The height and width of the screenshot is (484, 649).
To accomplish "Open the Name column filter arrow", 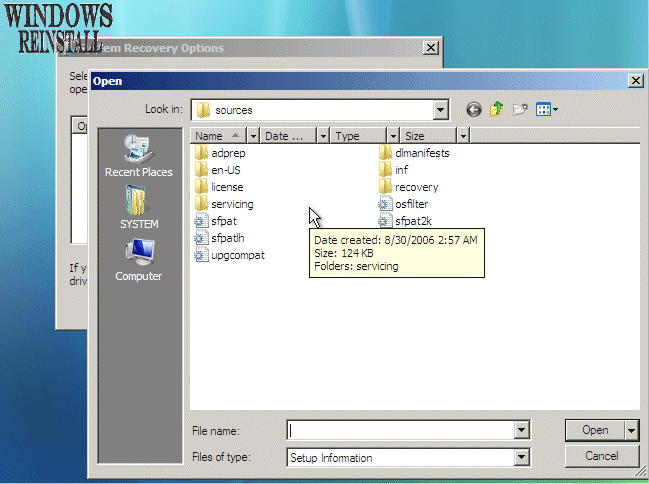I will [x=253, y=136].
